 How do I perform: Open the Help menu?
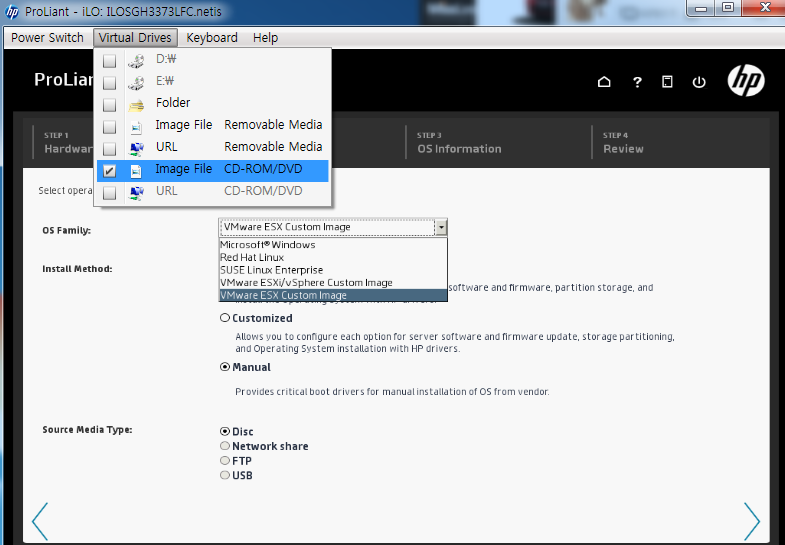[x=265, y=38]
